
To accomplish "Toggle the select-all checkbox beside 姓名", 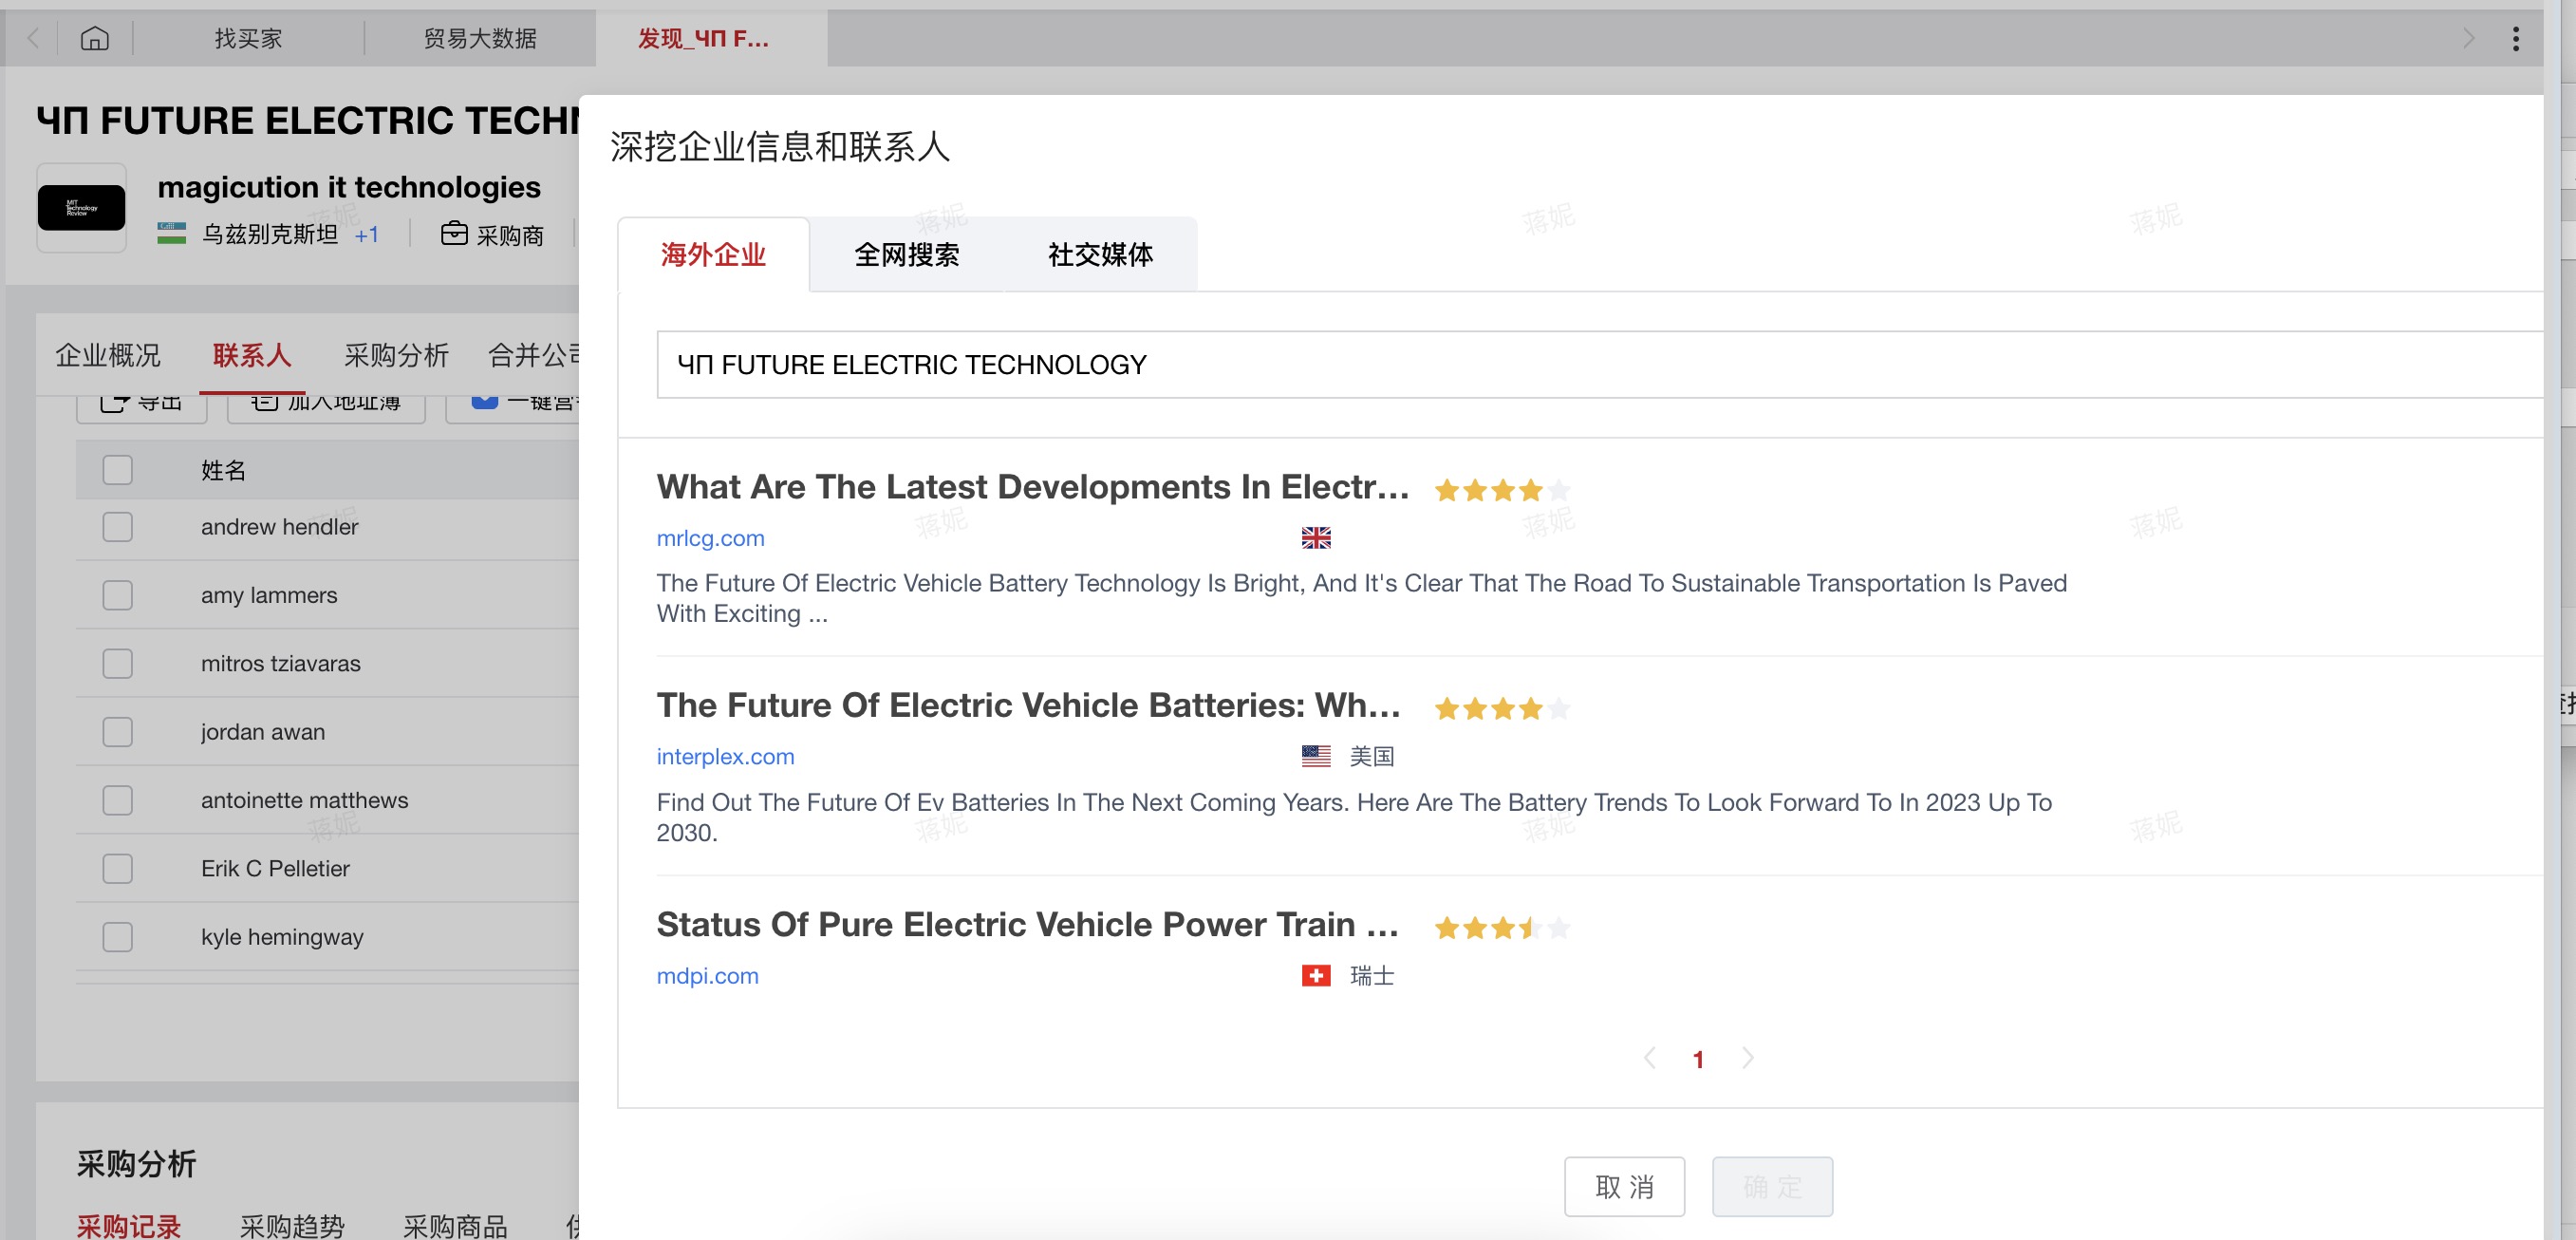I will 118,470.
